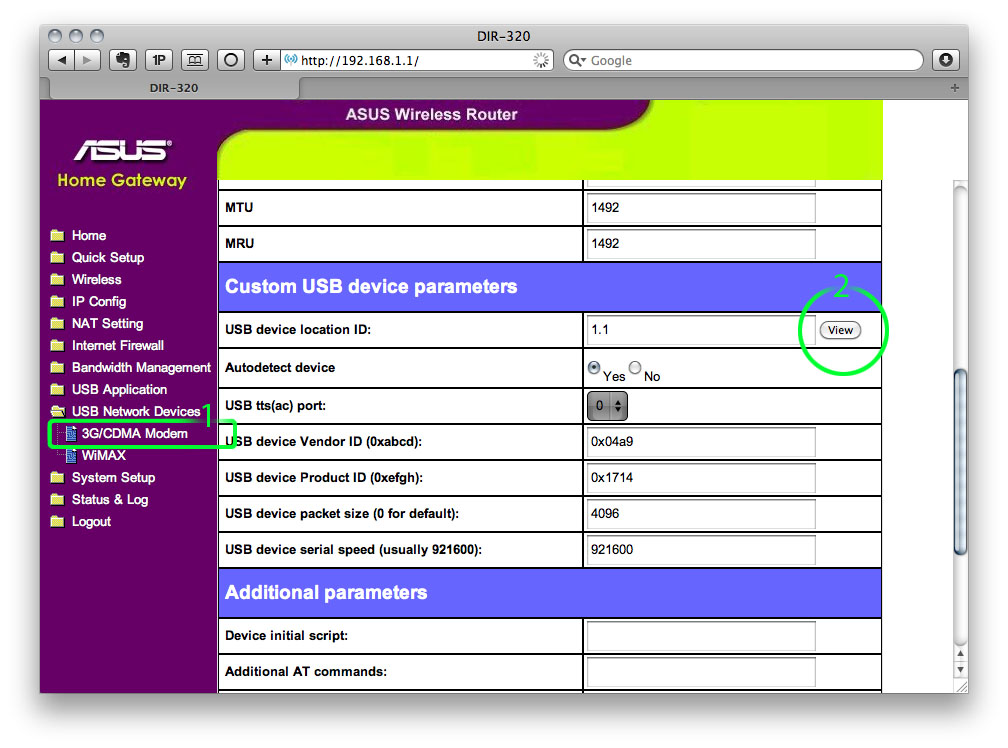Click the WiMAX page icon
The image size is (1008, 748).
(x=72, y=456)
